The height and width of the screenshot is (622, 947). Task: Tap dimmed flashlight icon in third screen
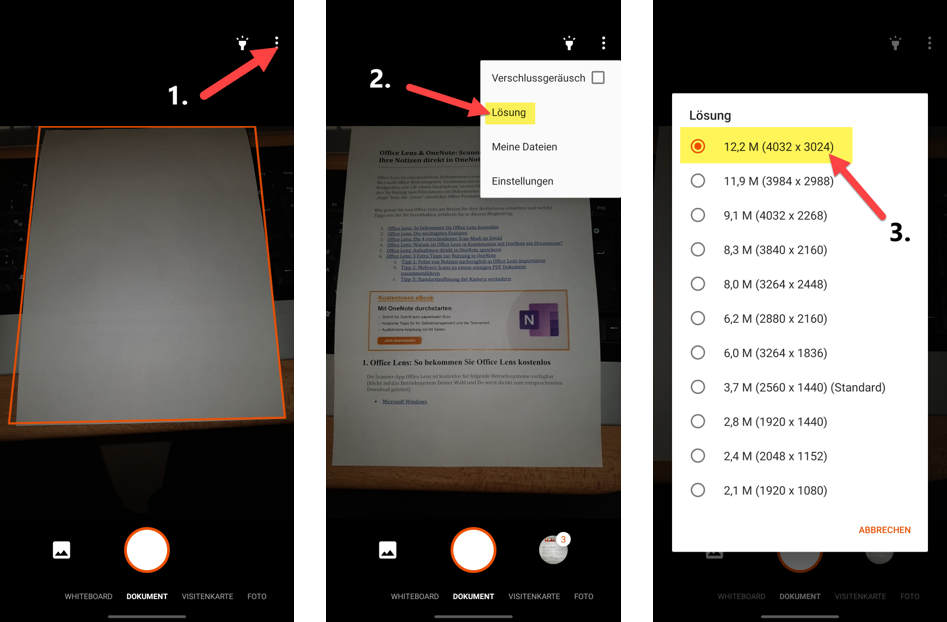[x=895, y=43]
